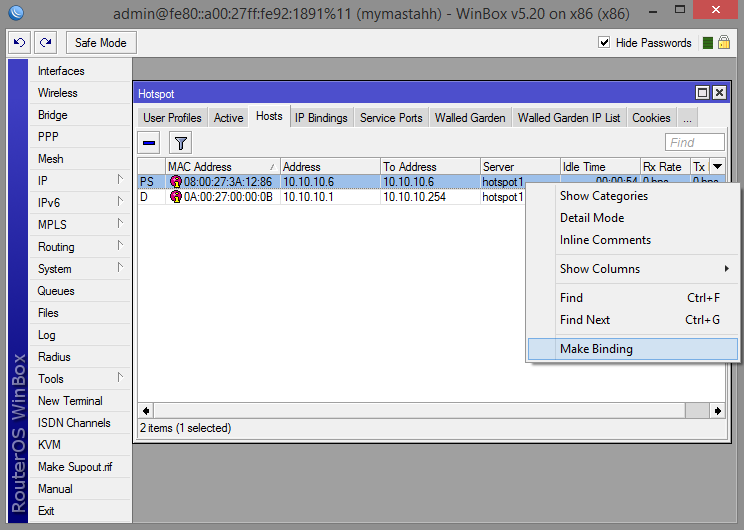Click the green status indicator icon

[x=707, y=43]
